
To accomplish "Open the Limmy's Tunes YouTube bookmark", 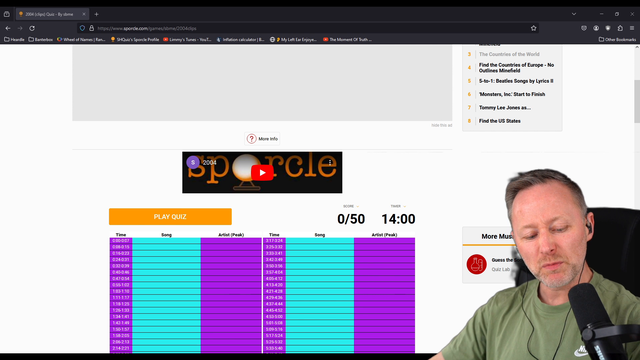I will (187, 40).
